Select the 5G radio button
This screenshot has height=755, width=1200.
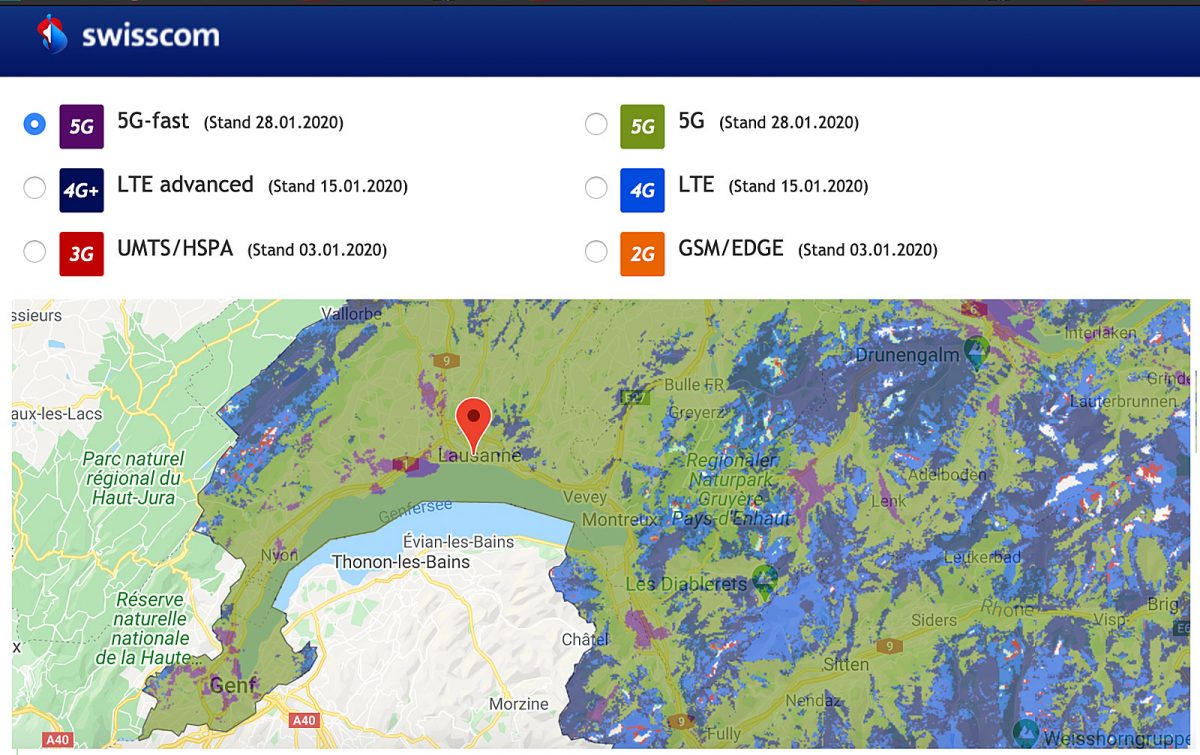pos(596,124)
